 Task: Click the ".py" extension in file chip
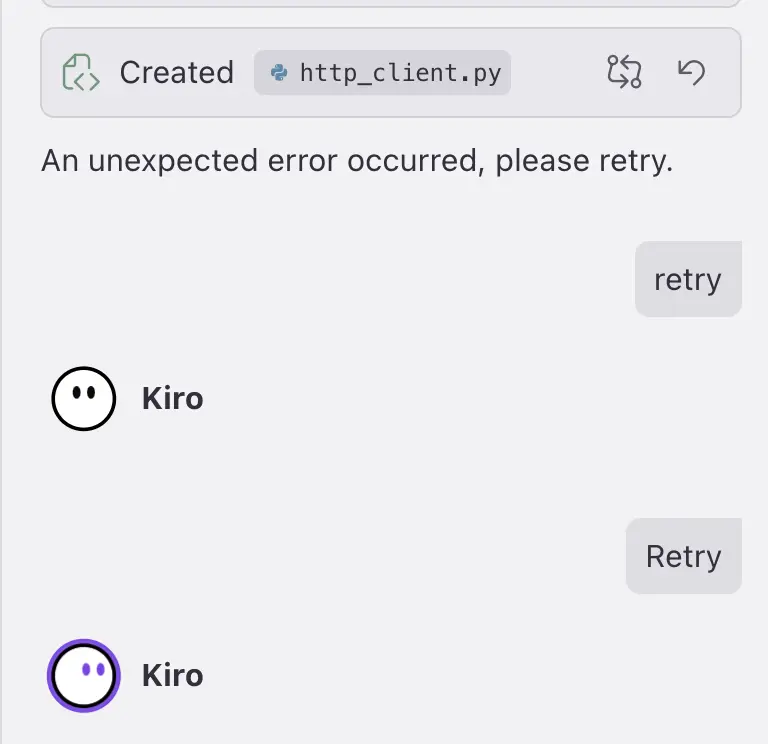point(481,74)
